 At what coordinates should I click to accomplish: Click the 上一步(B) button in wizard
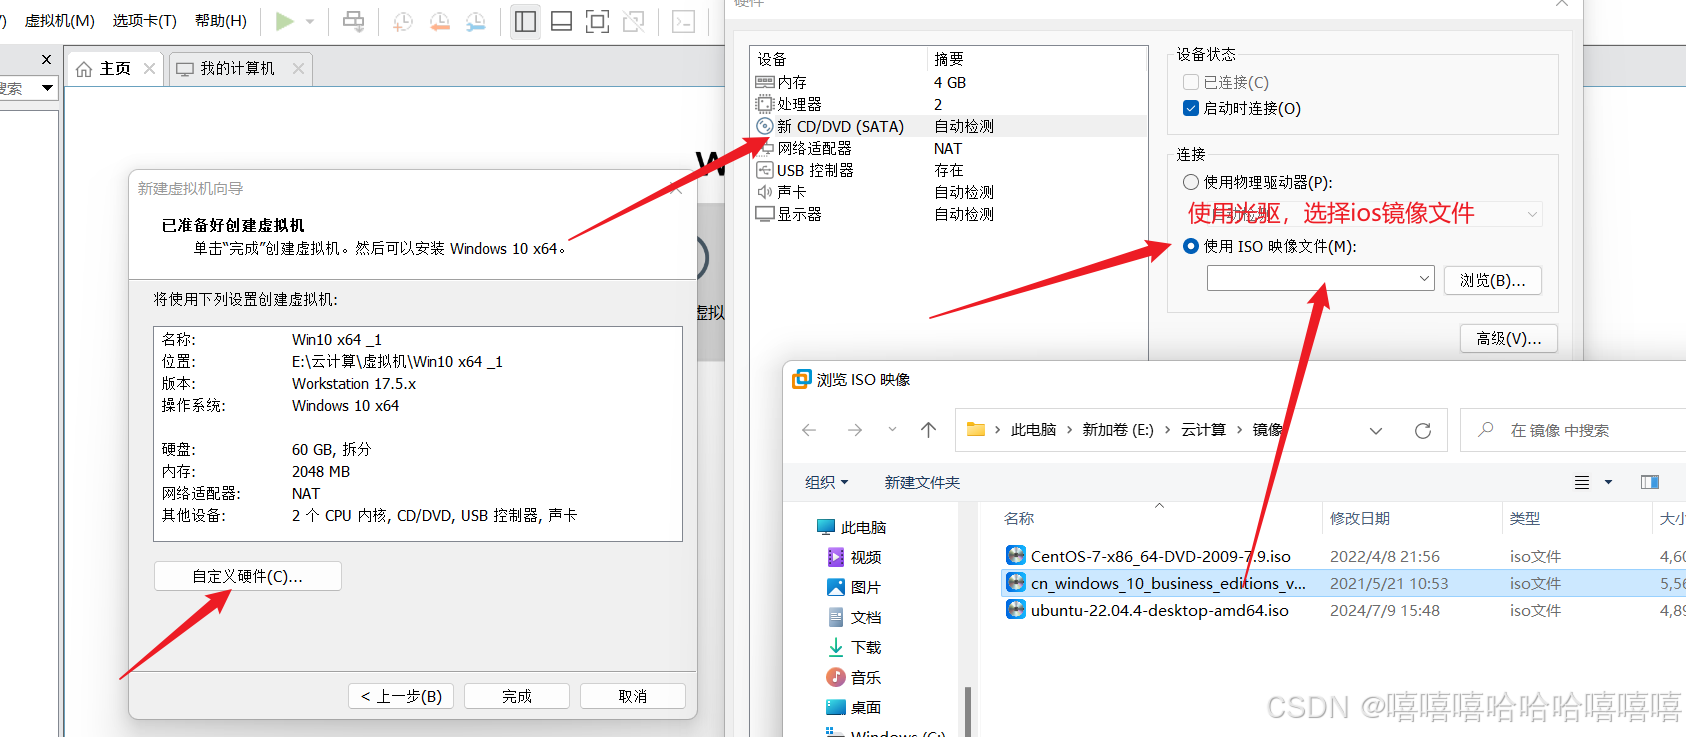pos(401,696)
